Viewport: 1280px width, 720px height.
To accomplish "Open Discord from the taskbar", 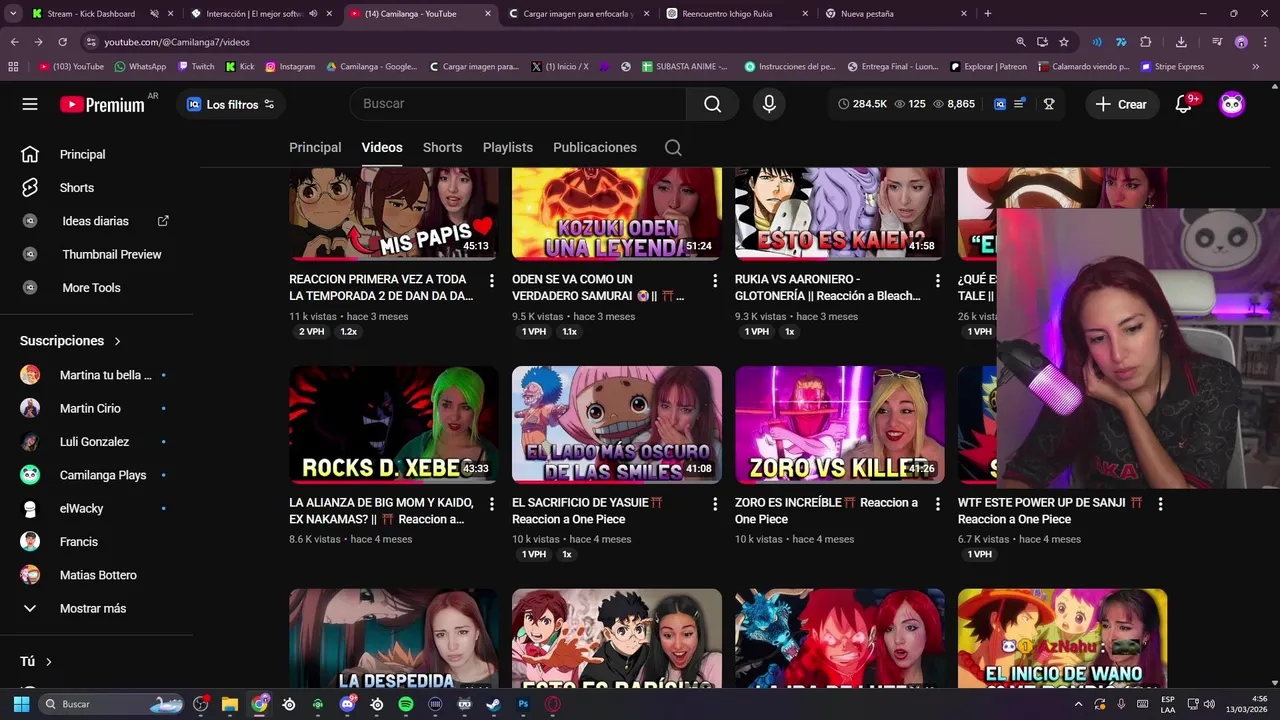I will coord(348,704).
